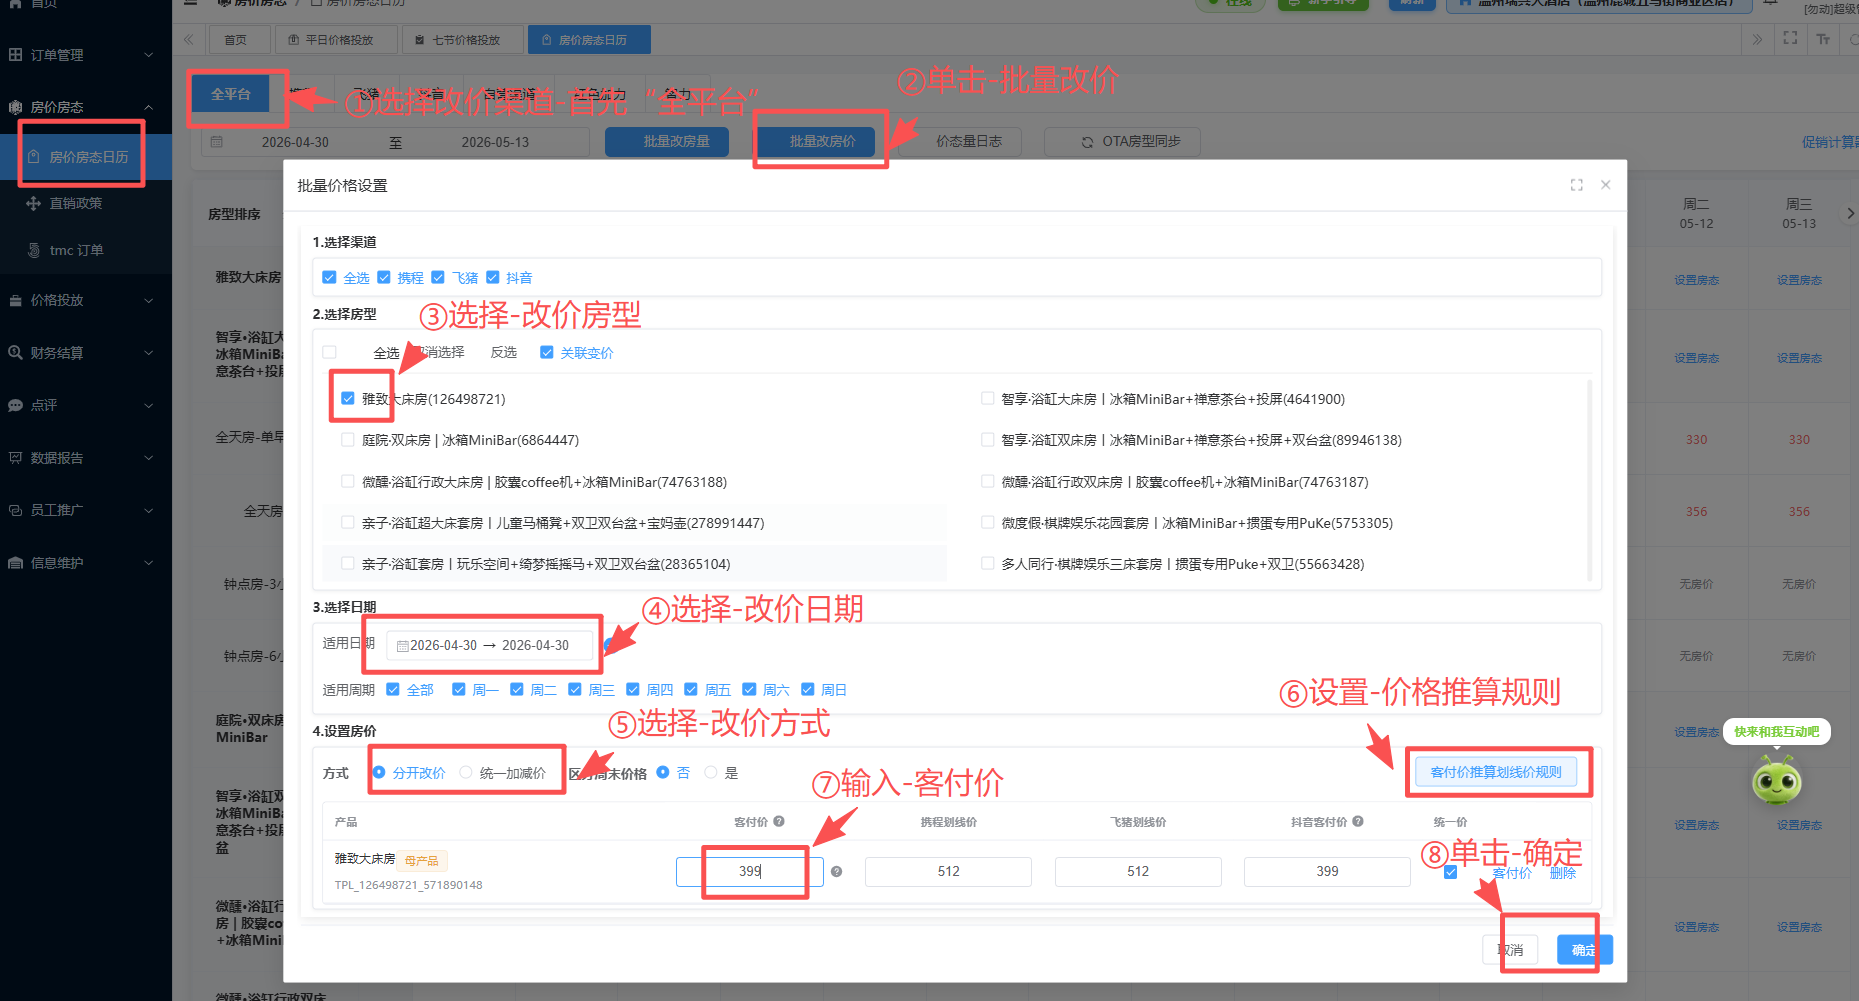Click the 价格投放 sidebar icon
The height and width of the screenshot is (1001, 1859).
pyautogui.click(x=15, y=300)
